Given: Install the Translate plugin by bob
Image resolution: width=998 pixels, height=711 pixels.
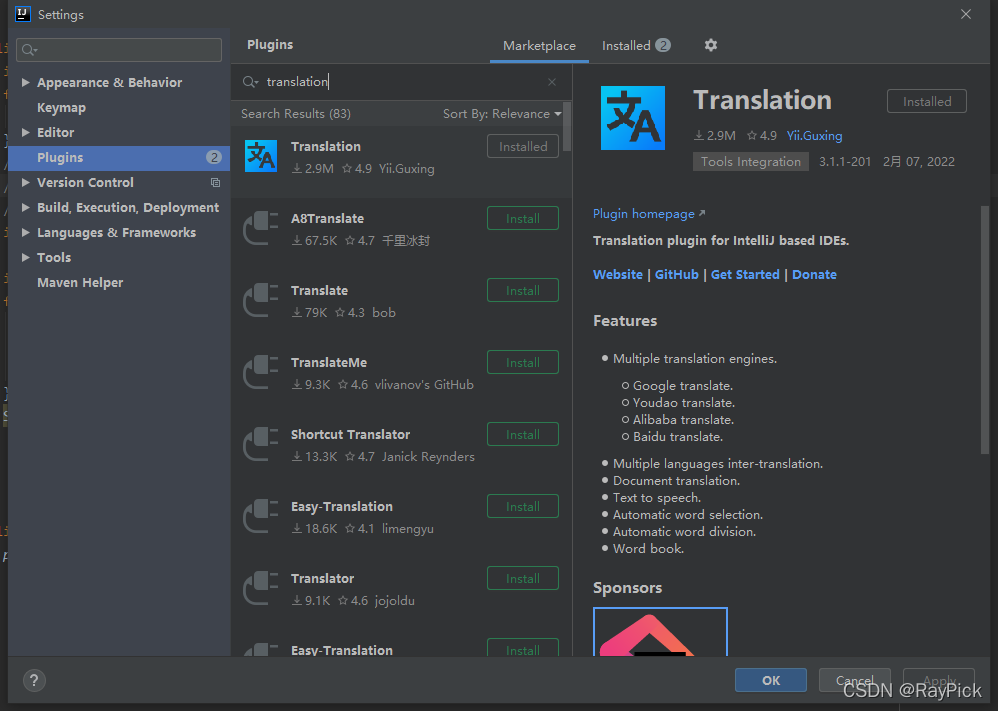Looking at the screenshot, I should pos(523,290).
